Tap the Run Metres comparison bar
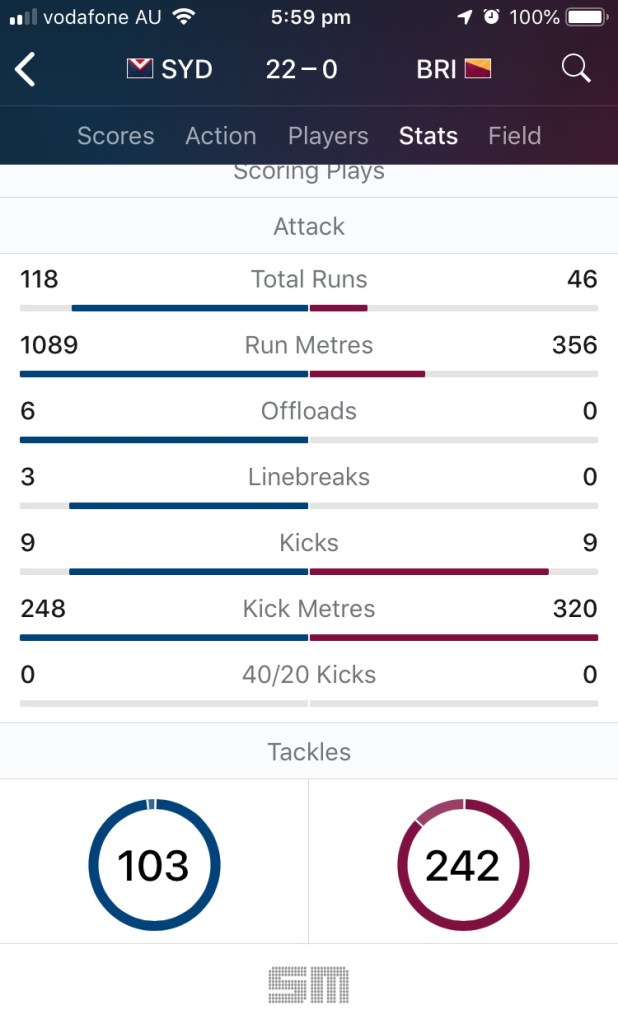The height and width of the screenshot is (1024, 618). [309, 374]
